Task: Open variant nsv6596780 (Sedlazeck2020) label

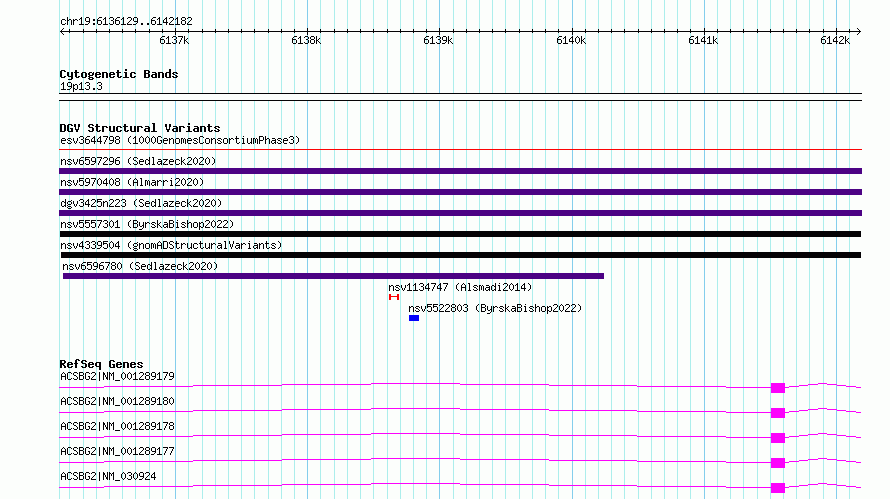Action: (x=140, y=266)
